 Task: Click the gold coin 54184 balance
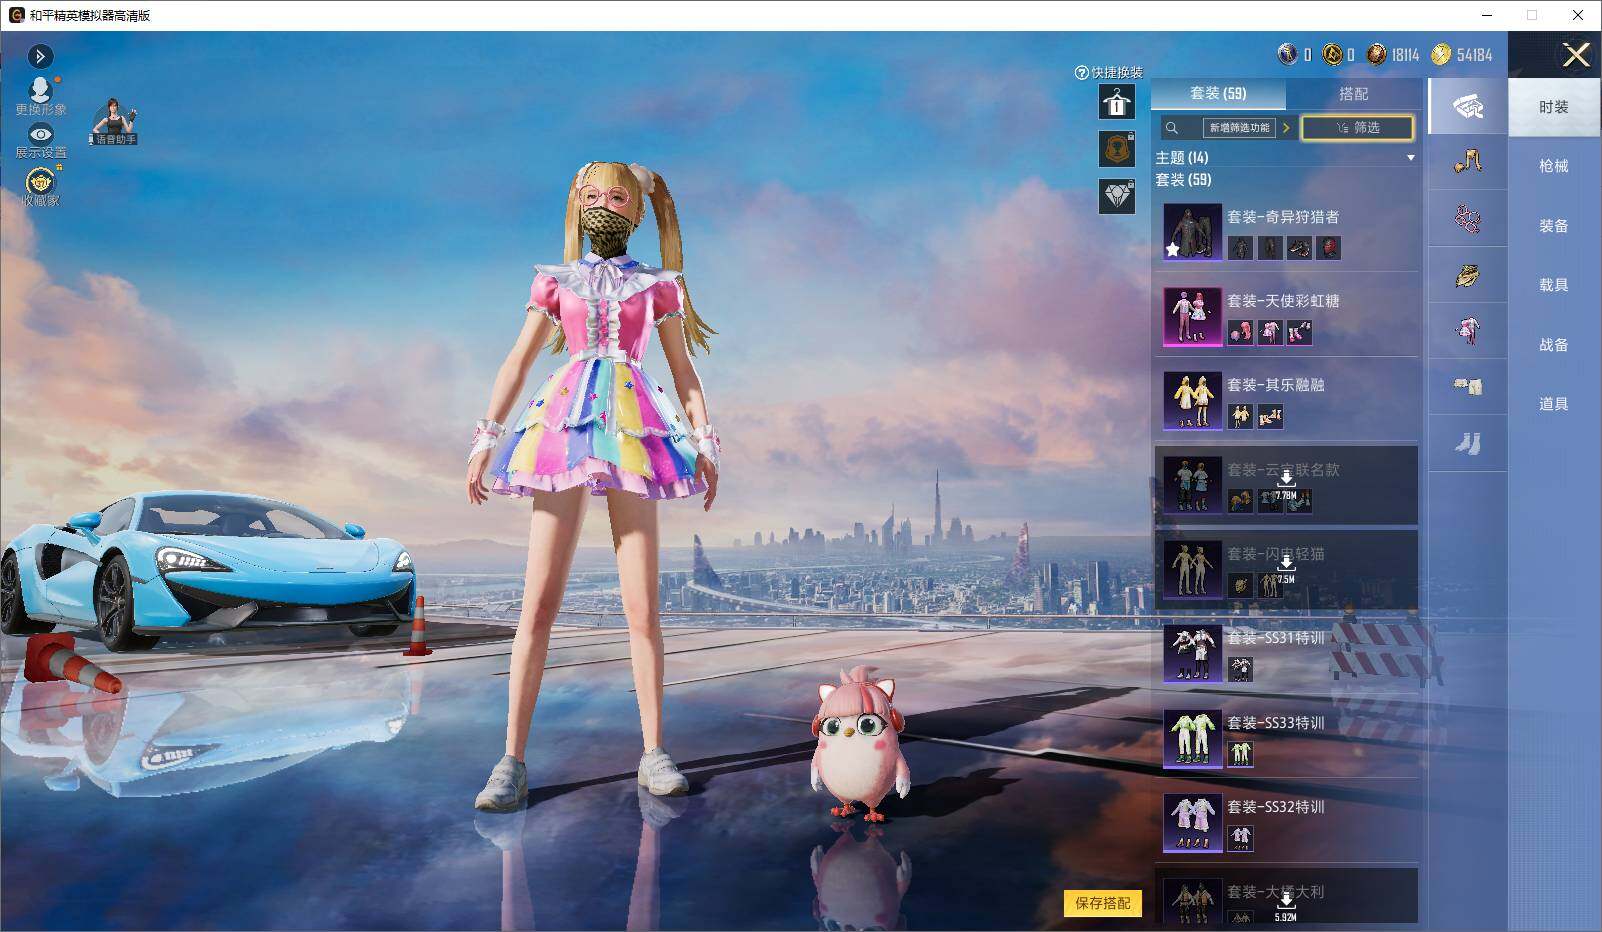click(x=1462, y=55)
